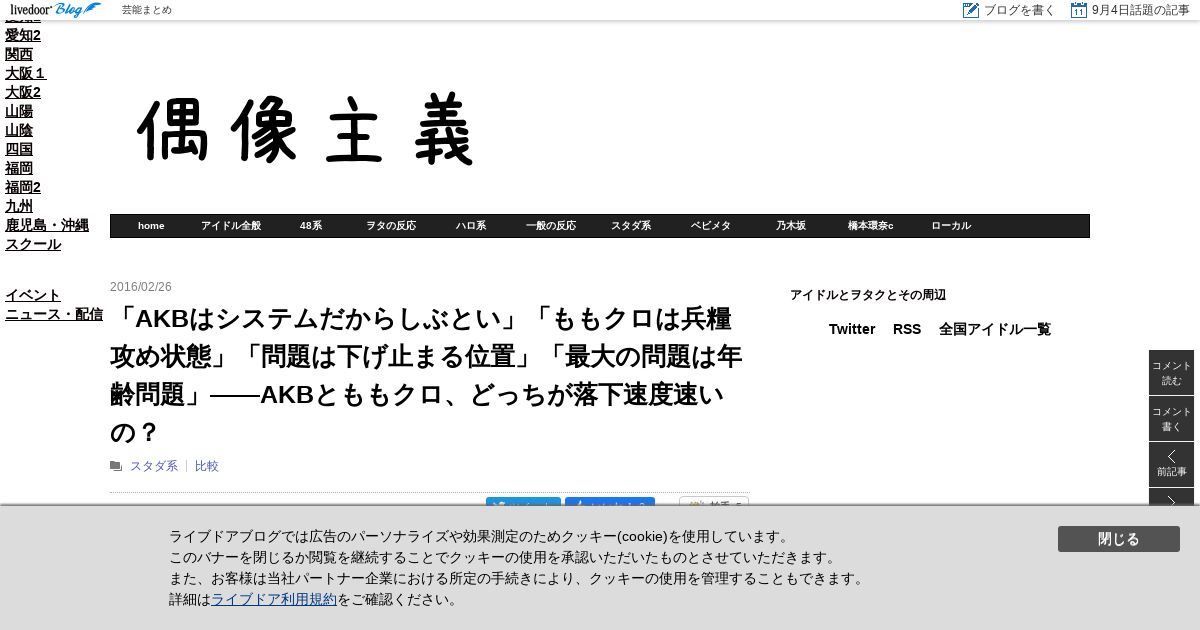Click the スタダ系 category tag under title
The width and height of the screenshot is (1200, 630).
154,466
